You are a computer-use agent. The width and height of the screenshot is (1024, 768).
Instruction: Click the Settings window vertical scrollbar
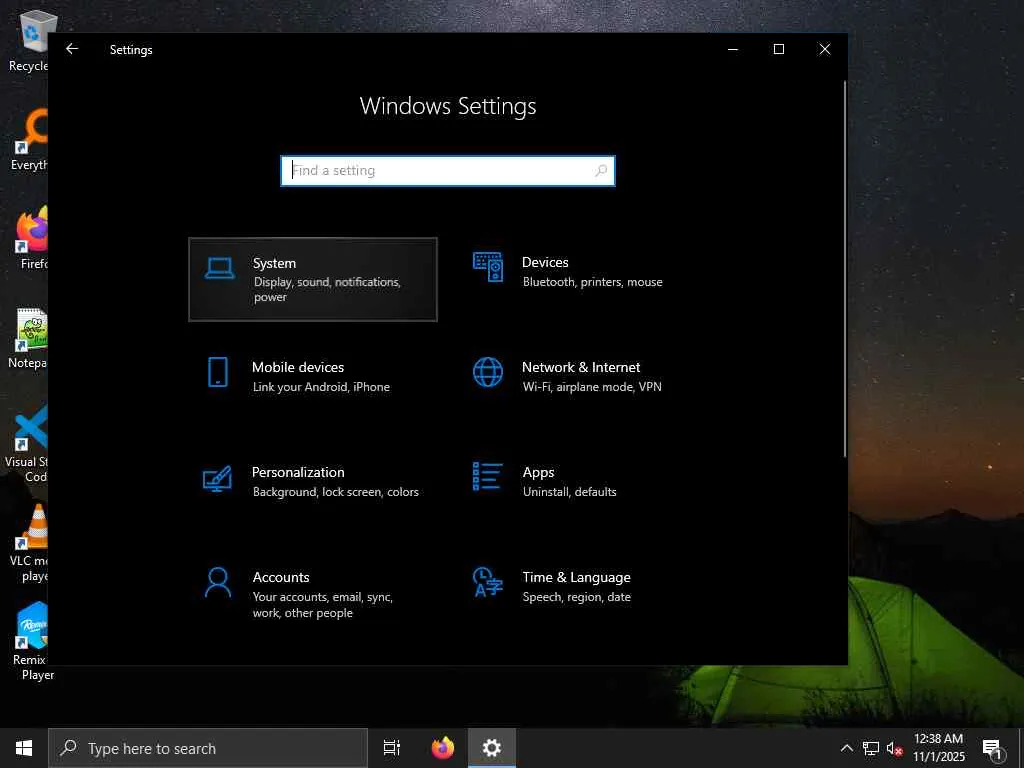844,269
